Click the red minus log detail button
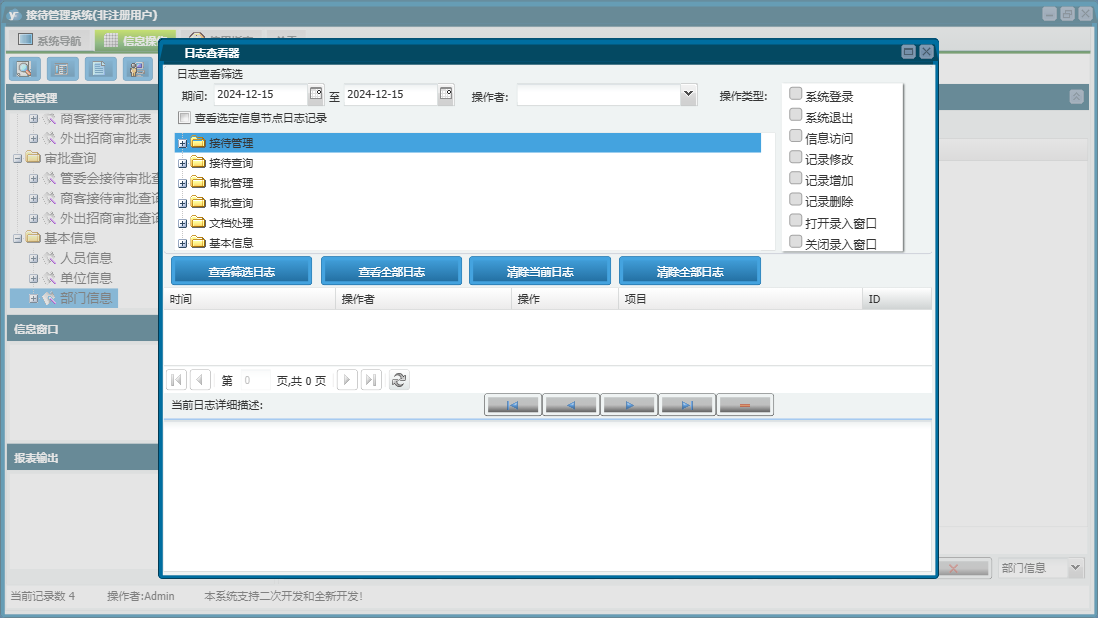This screenshot has height=618, width=1098. tap(745, 405)
